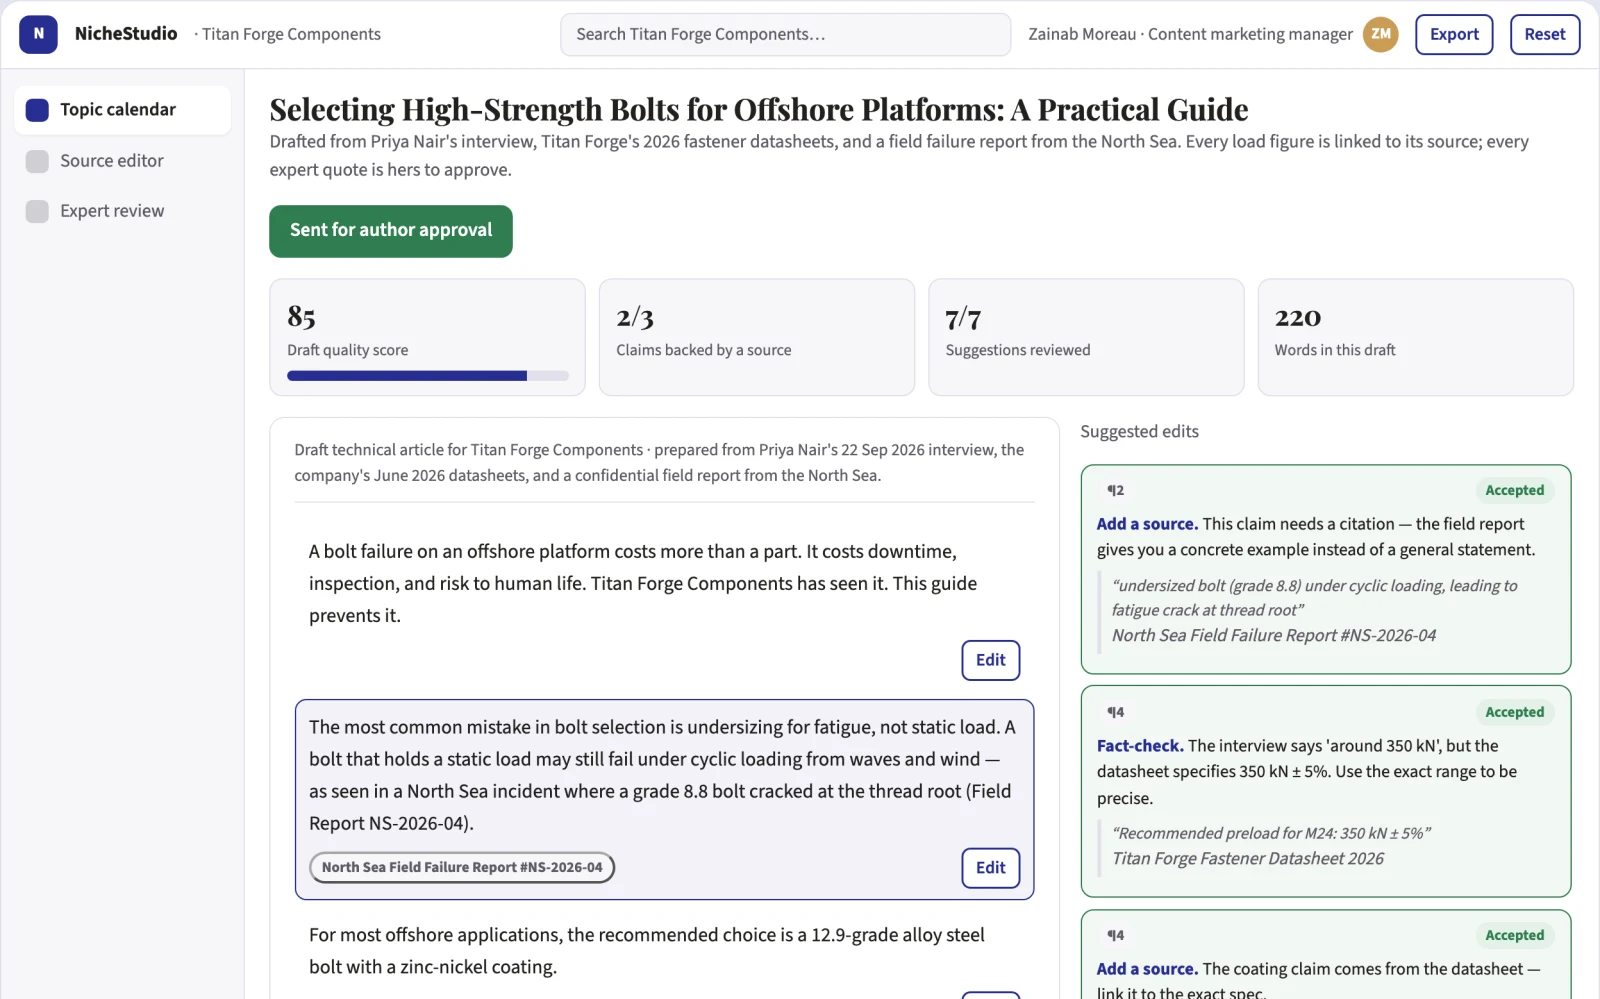Click the NicheStudio logo icon
Viewport: 1600px width, 999px height.
38,34
